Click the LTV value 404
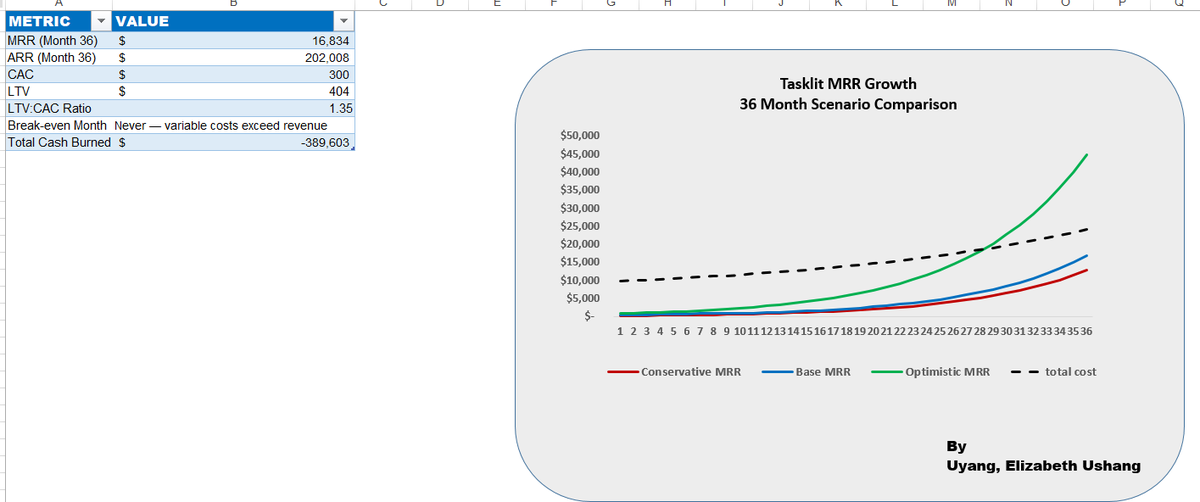 click(x=338, y=91)
